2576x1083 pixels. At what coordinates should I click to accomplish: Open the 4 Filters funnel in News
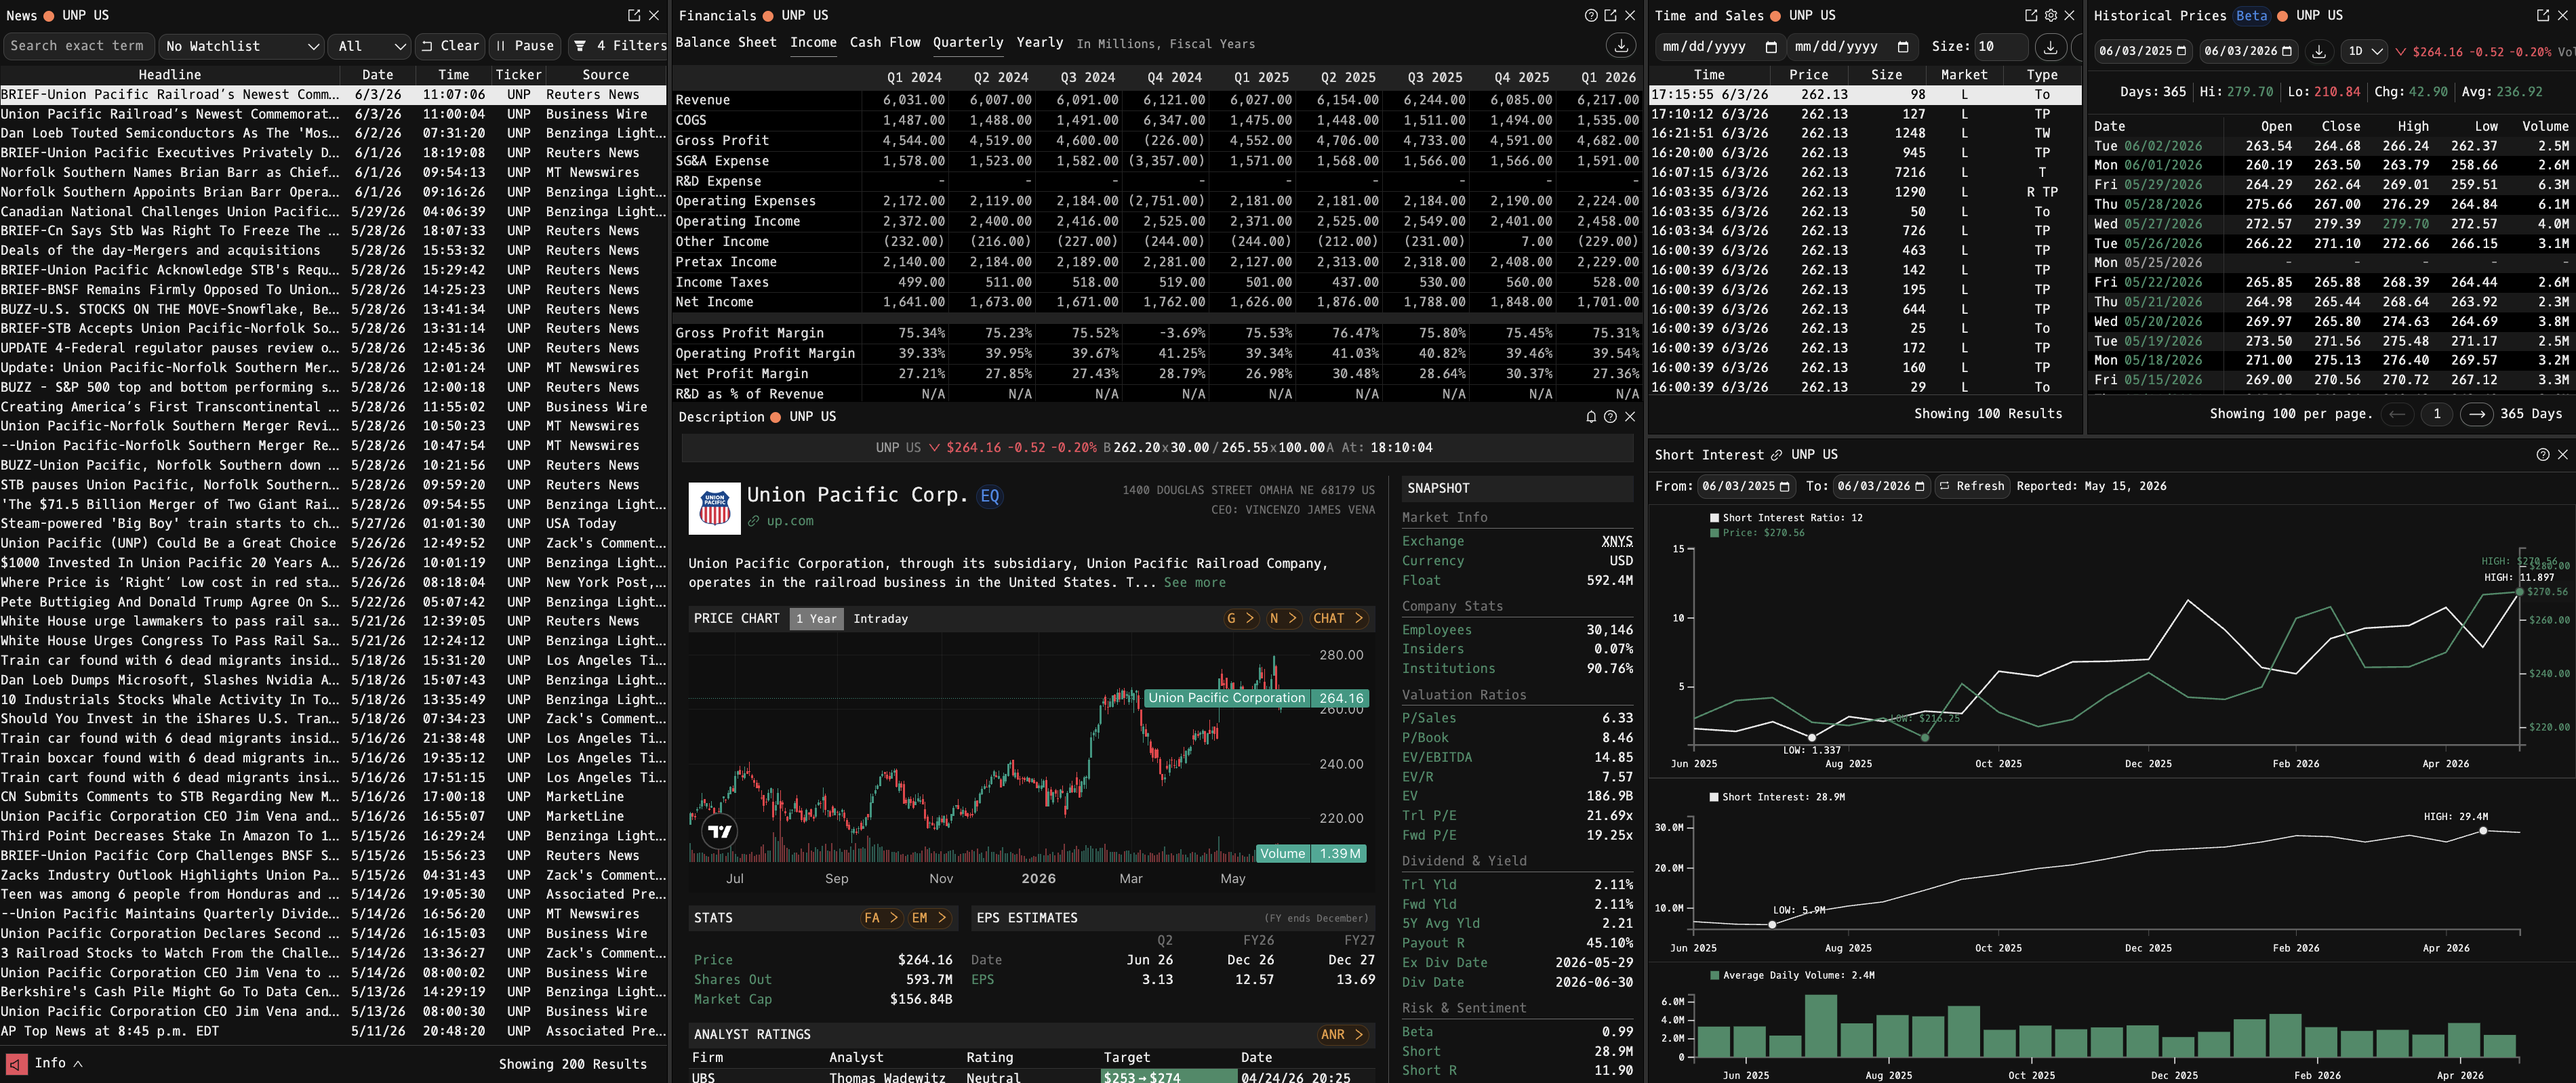click(x=618, y=46)
